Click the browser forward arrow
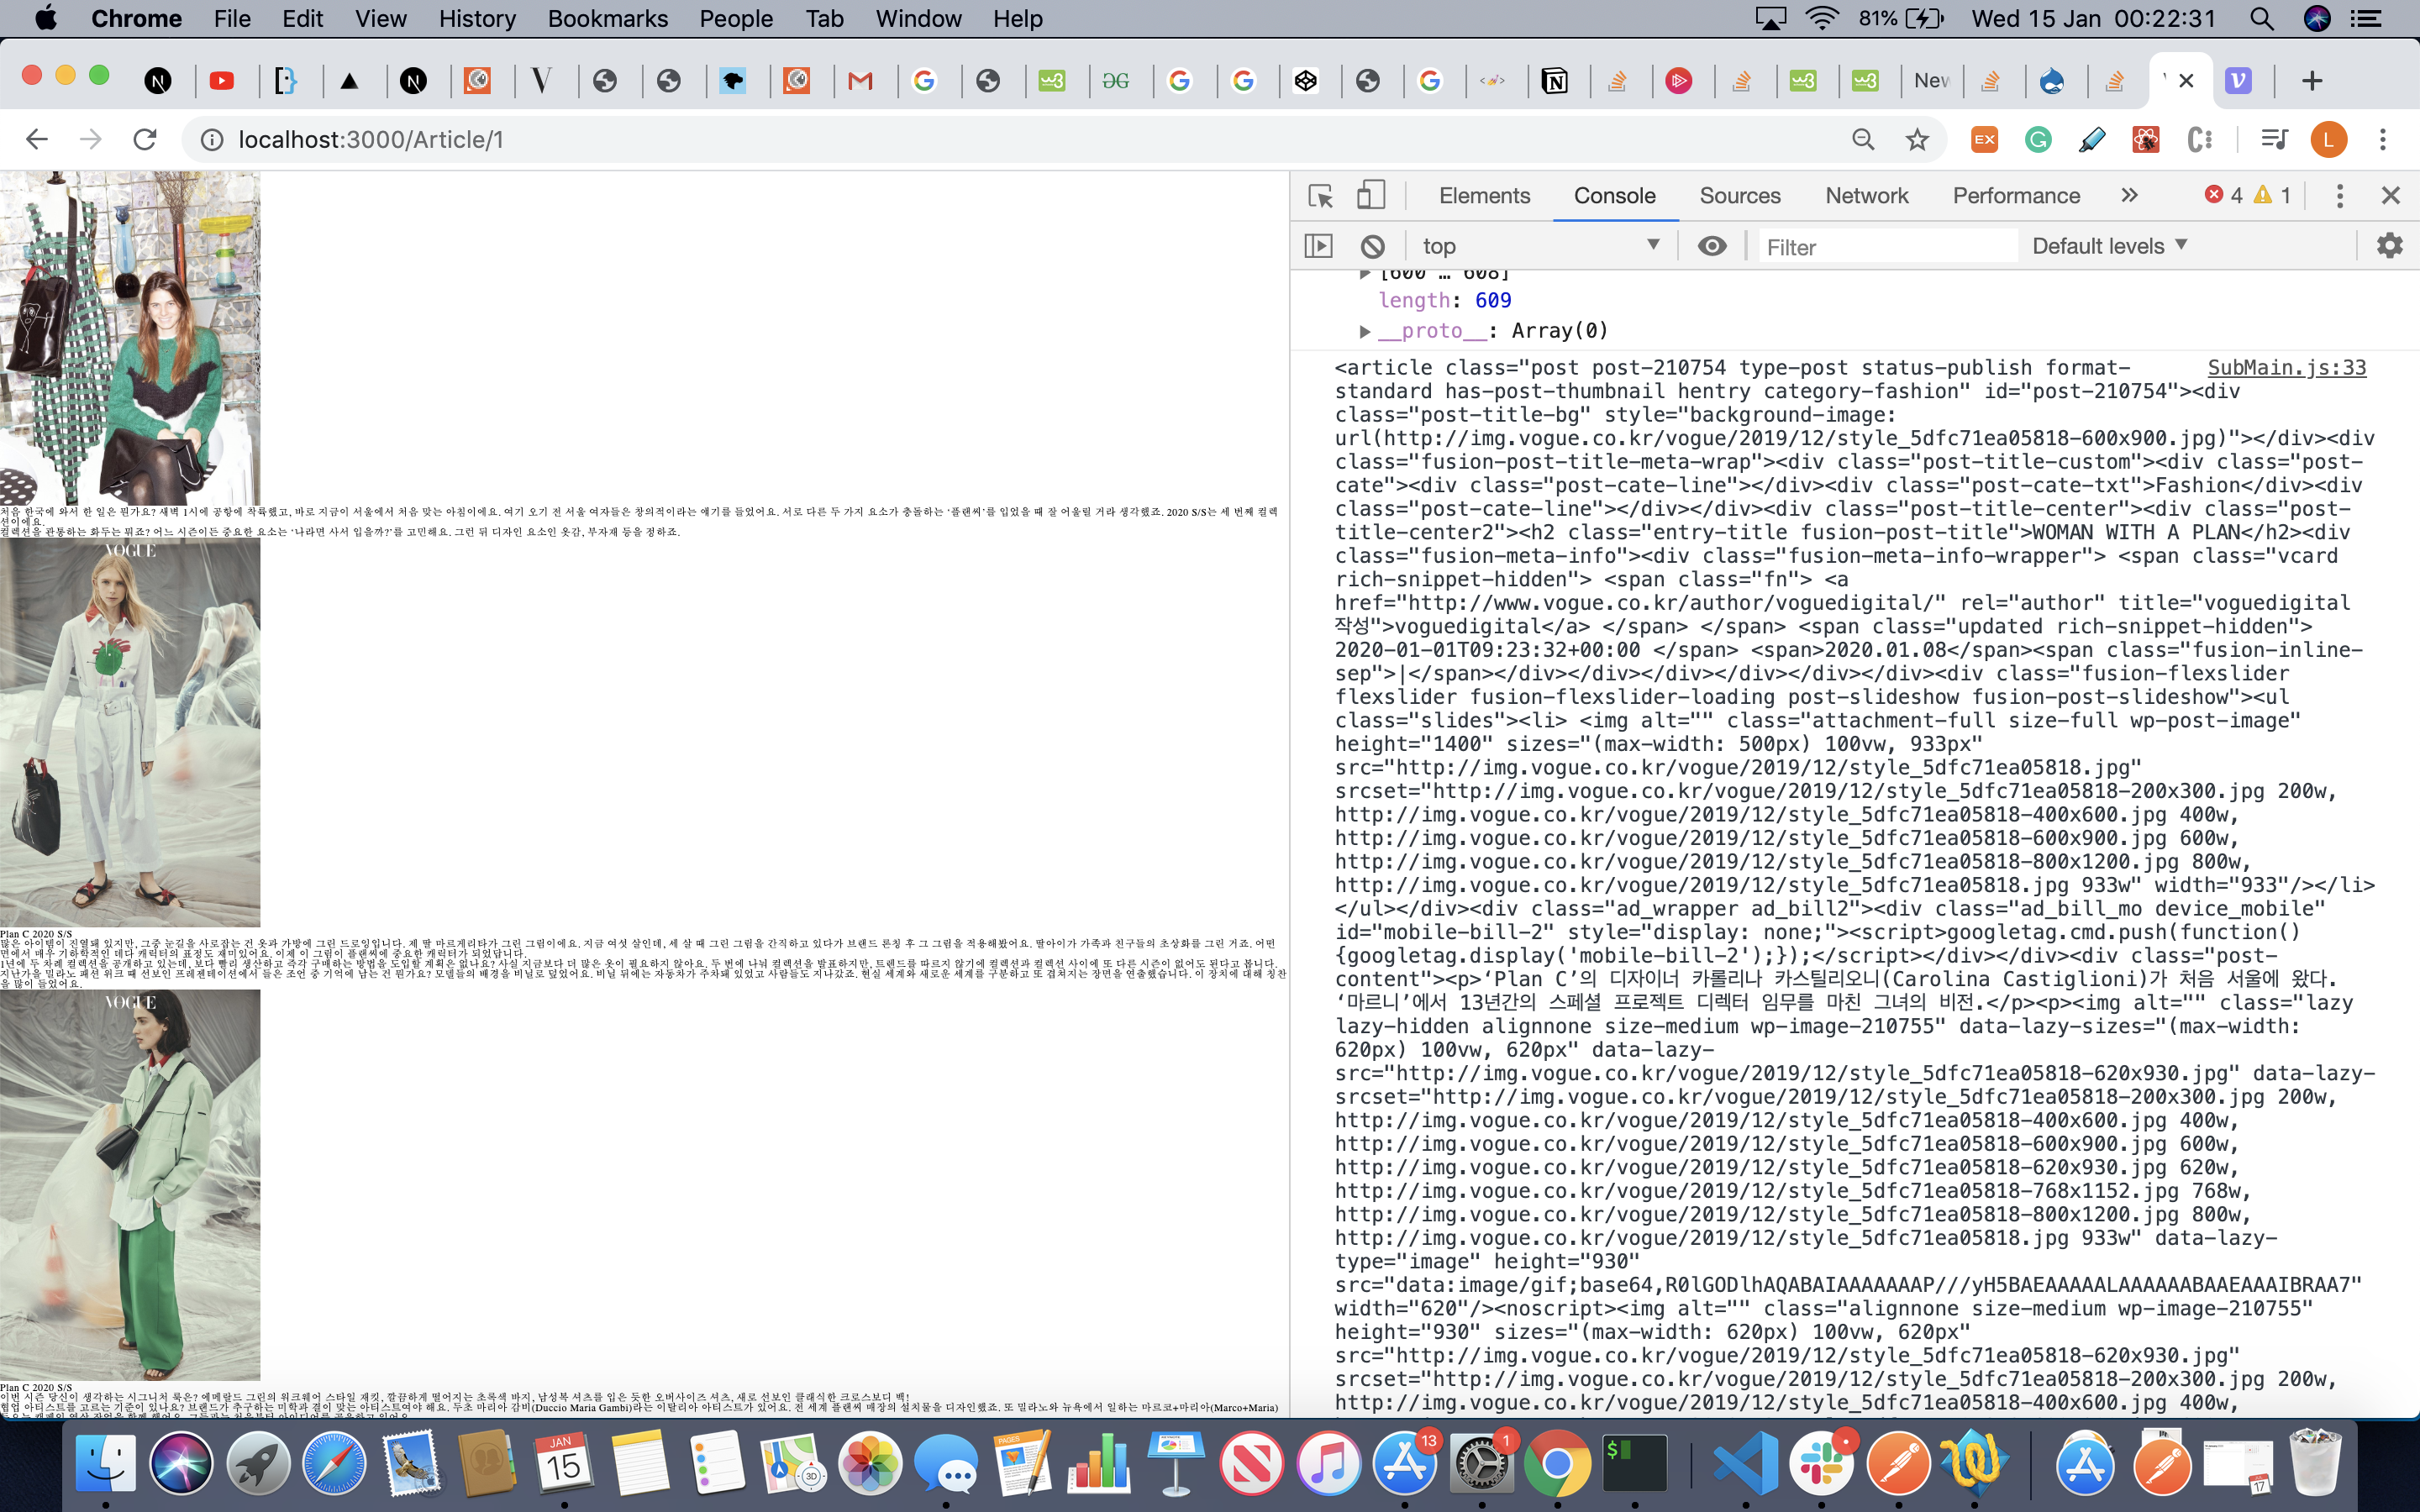 (x=91, y=140)
